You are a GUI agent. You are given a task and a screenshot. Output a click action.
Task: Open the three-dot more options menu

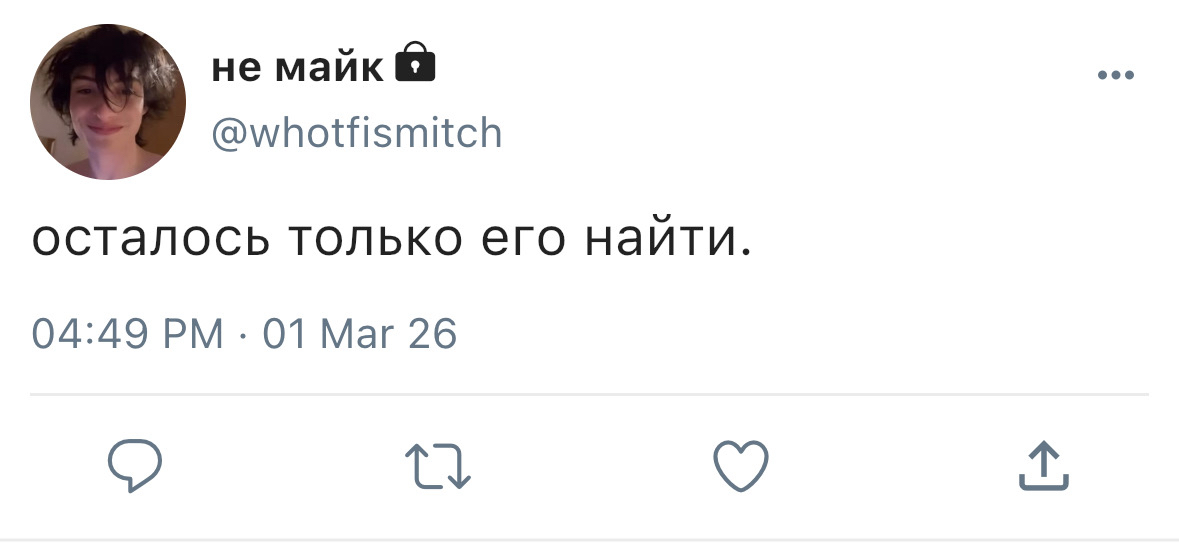(x=1115, y=75)
